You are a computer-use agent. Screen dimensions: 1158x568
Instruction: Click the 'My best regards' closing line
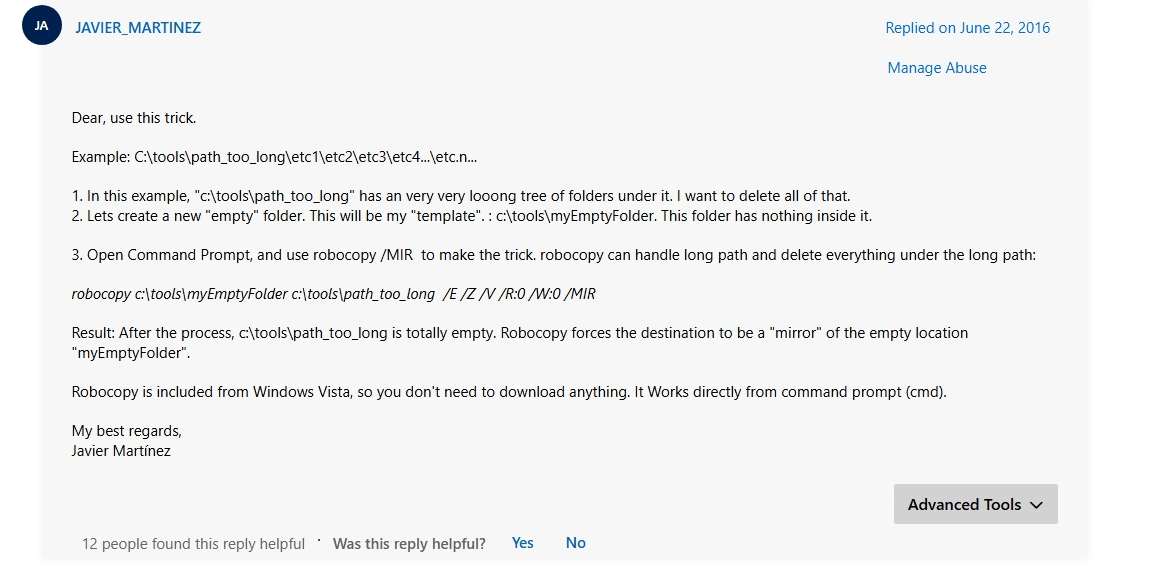[x=126, y=431]
